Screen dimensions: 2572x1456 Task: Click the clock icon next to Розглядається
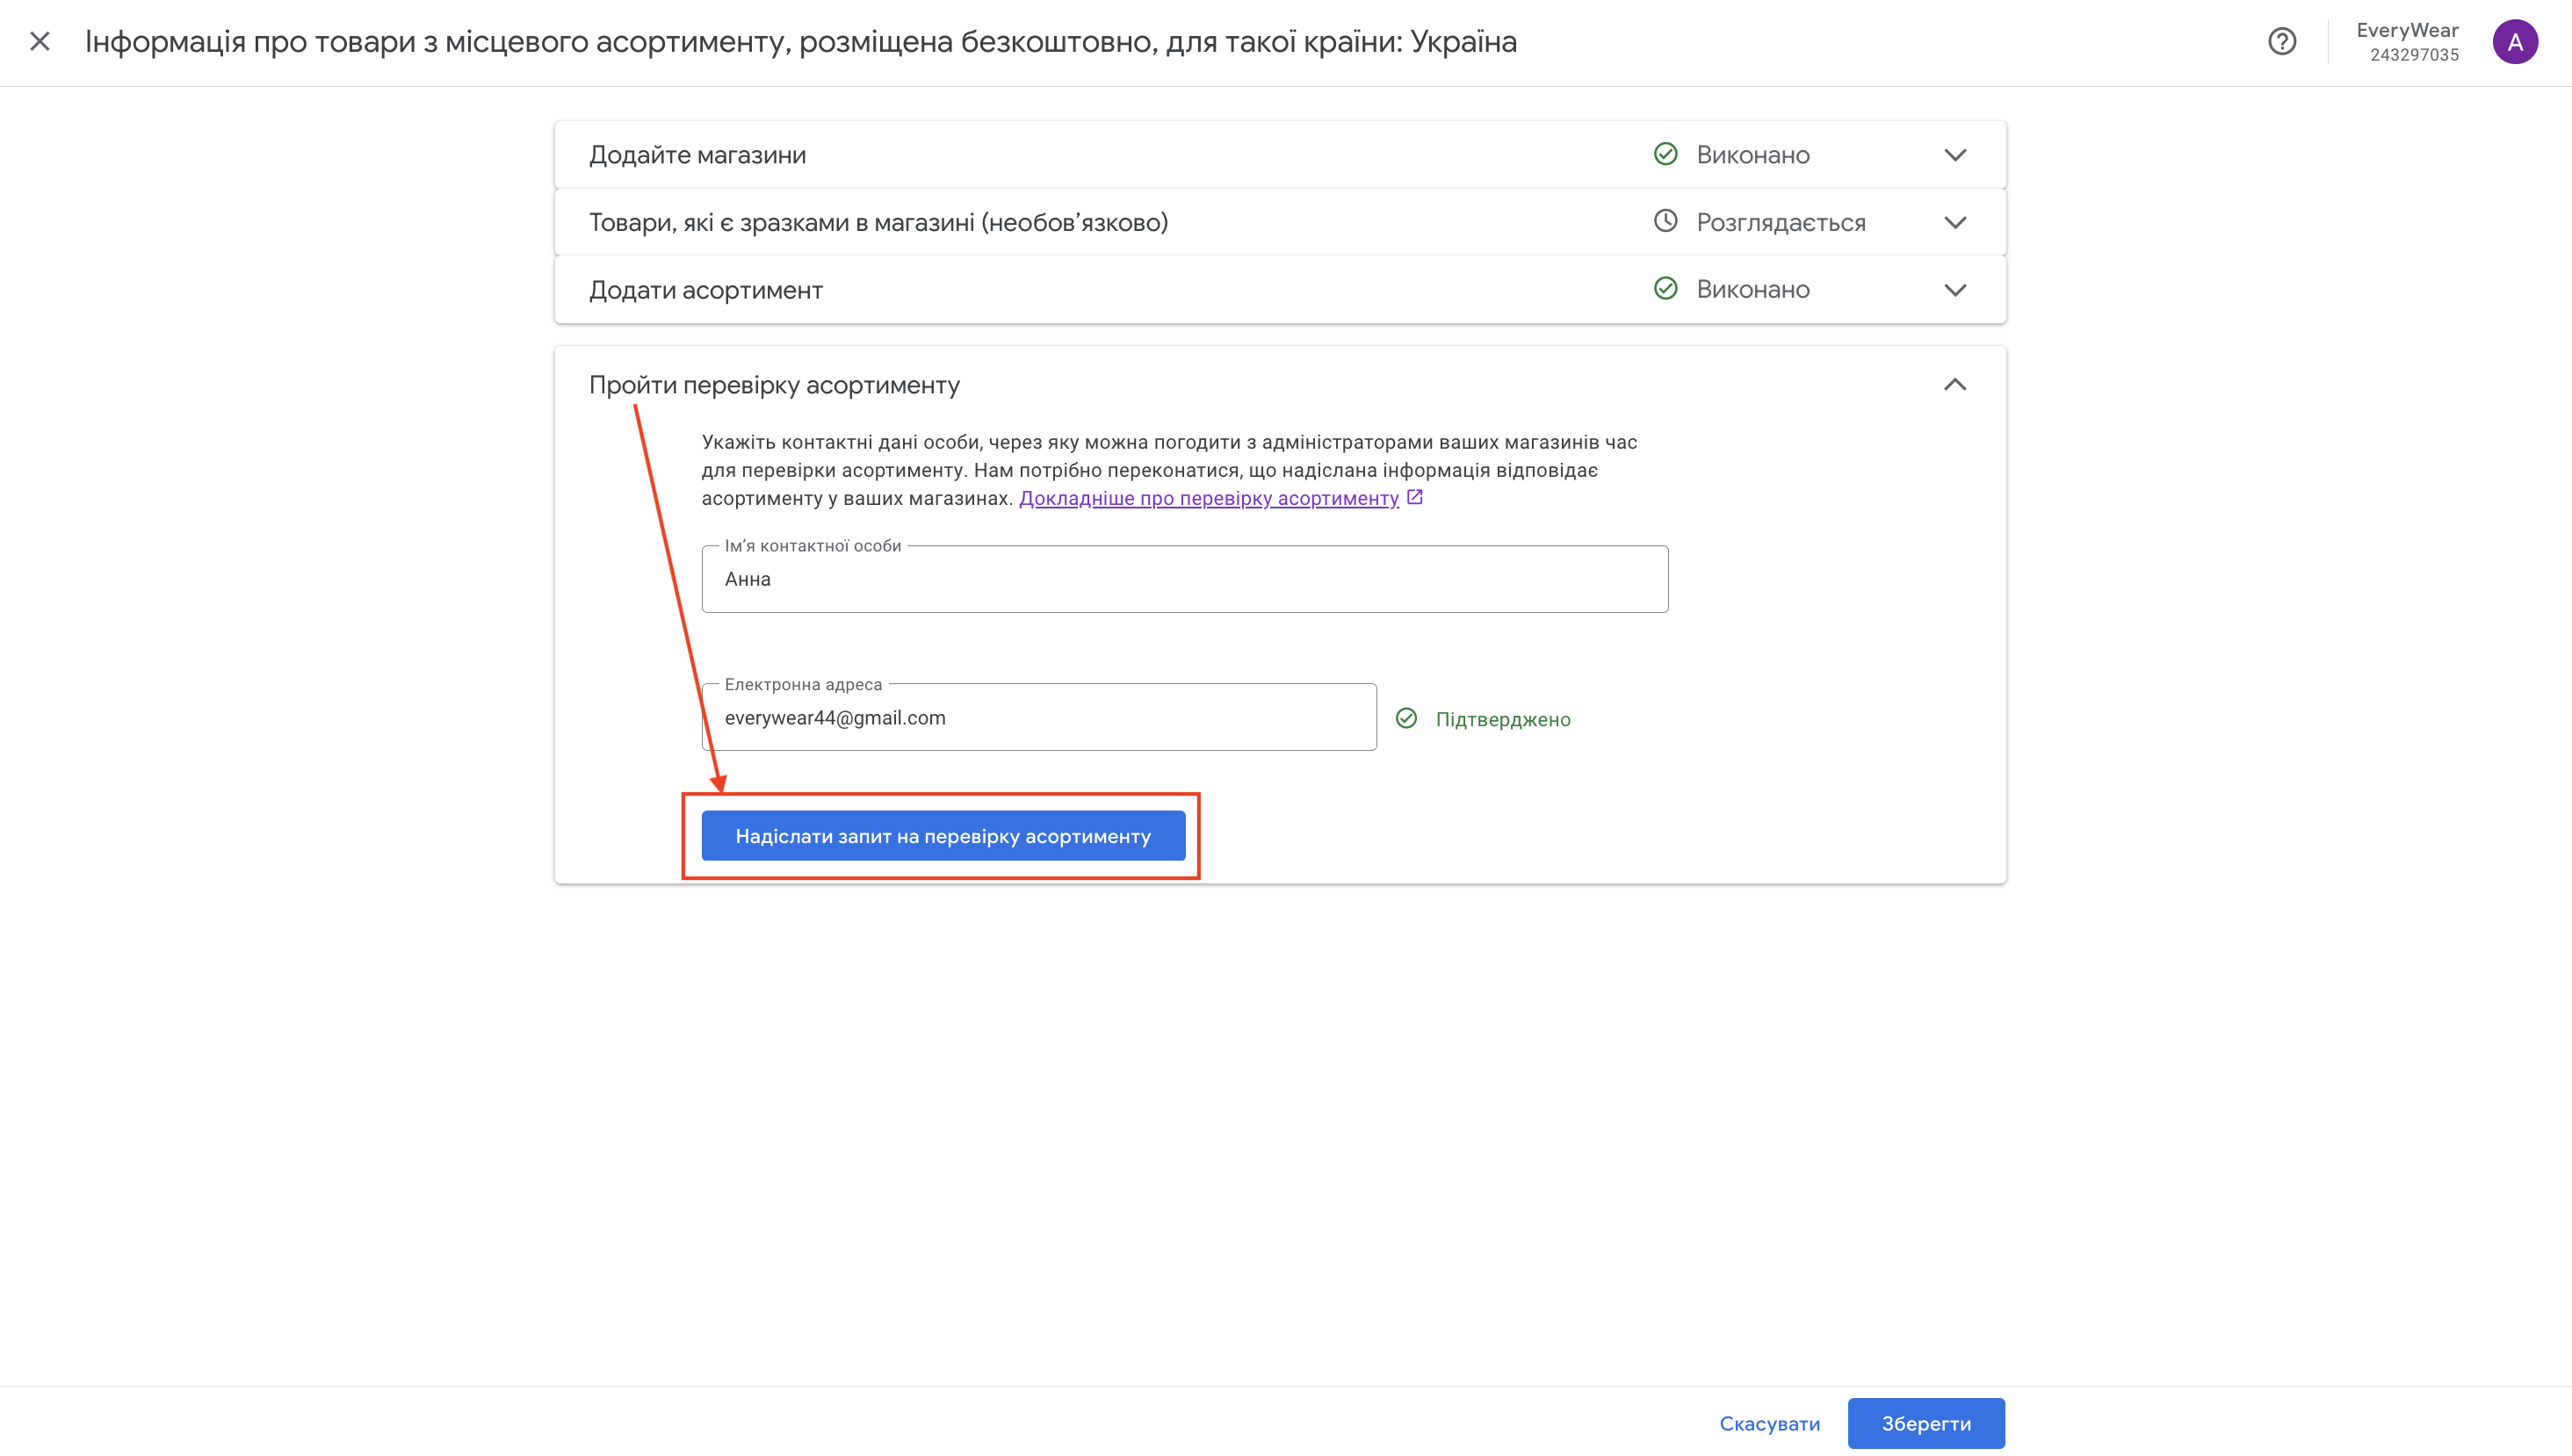click(x=1665, y=221)
